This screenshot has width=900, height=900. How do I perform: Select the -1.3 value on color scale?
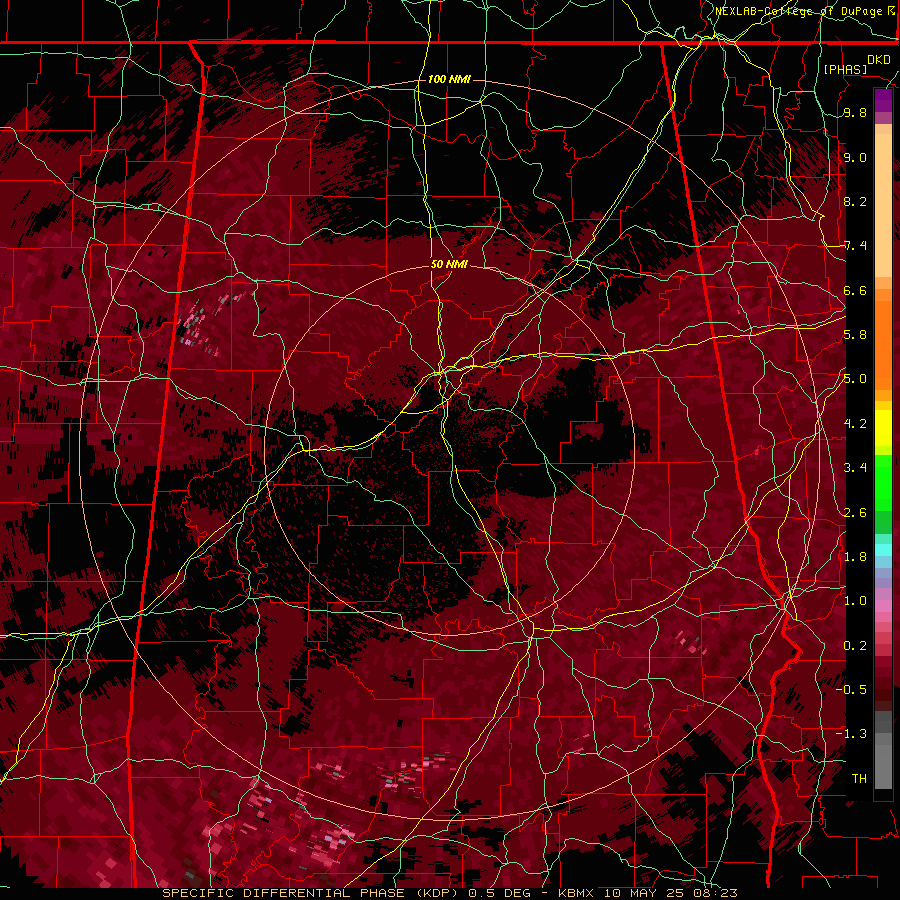point(851,734)
